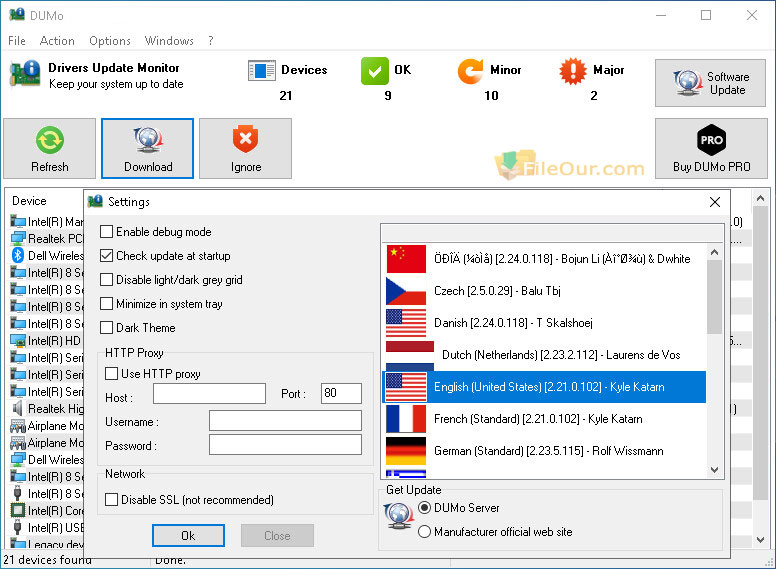This screenshot has height=569, width=776.
Task: Click the Czech flag icon
Action: [406, 291]
